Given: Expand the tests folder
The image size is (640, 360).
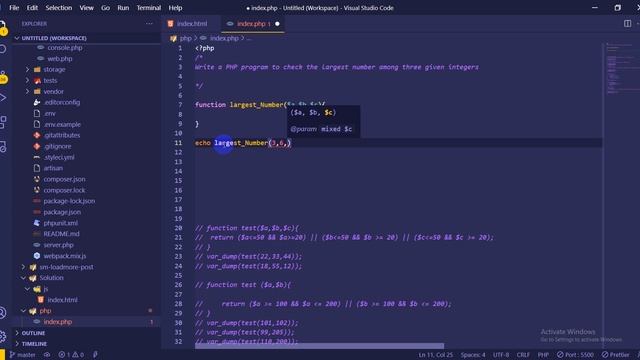Looking at the screenshot, I should coord(50,80).
